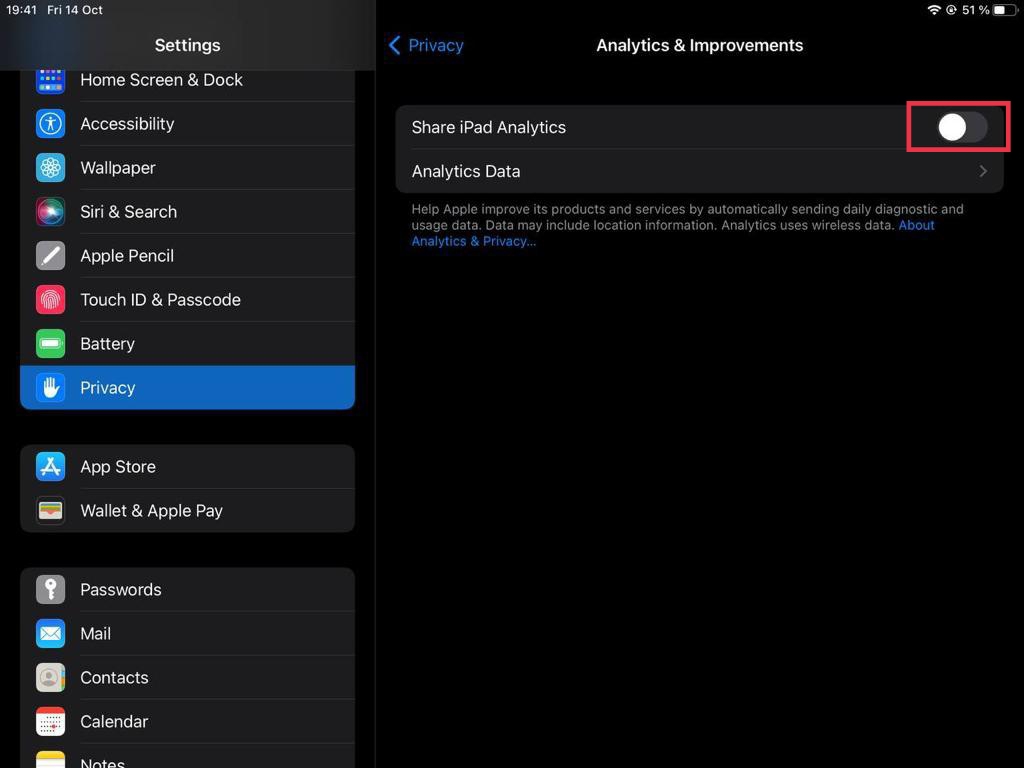Go back to Privacy
The image size is (1024, 768).
pyautogui.click(x=426, y=45)
